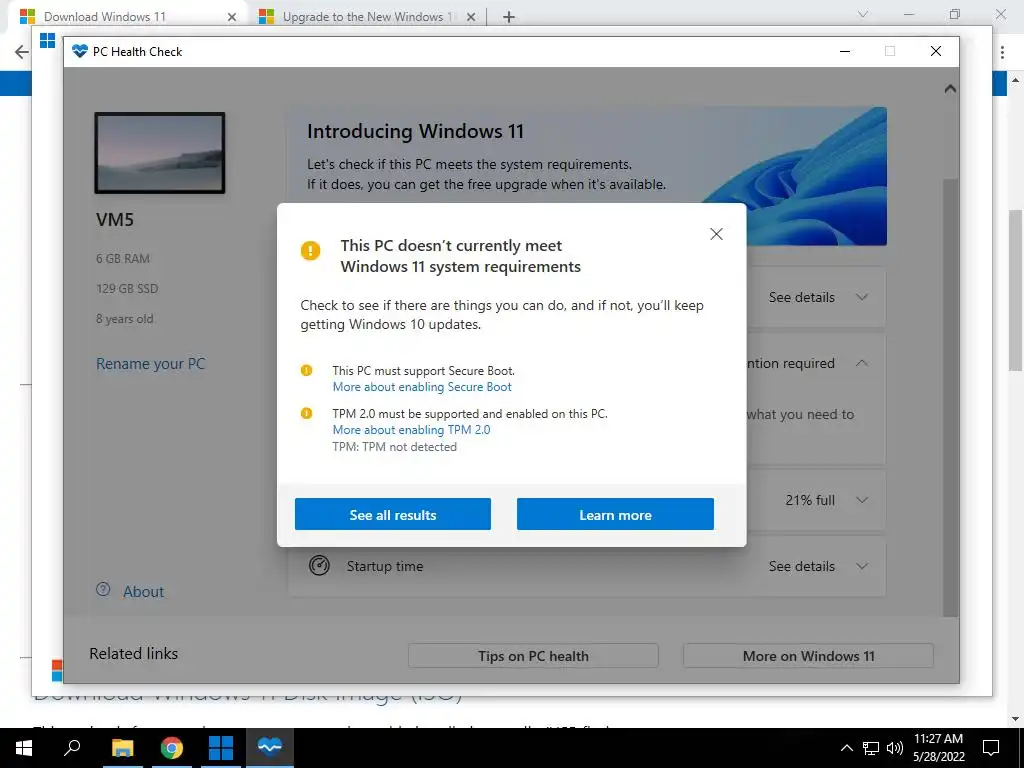Open the browser tab search chevron
Screen dimensions: 1024x768
click(863, 14)
